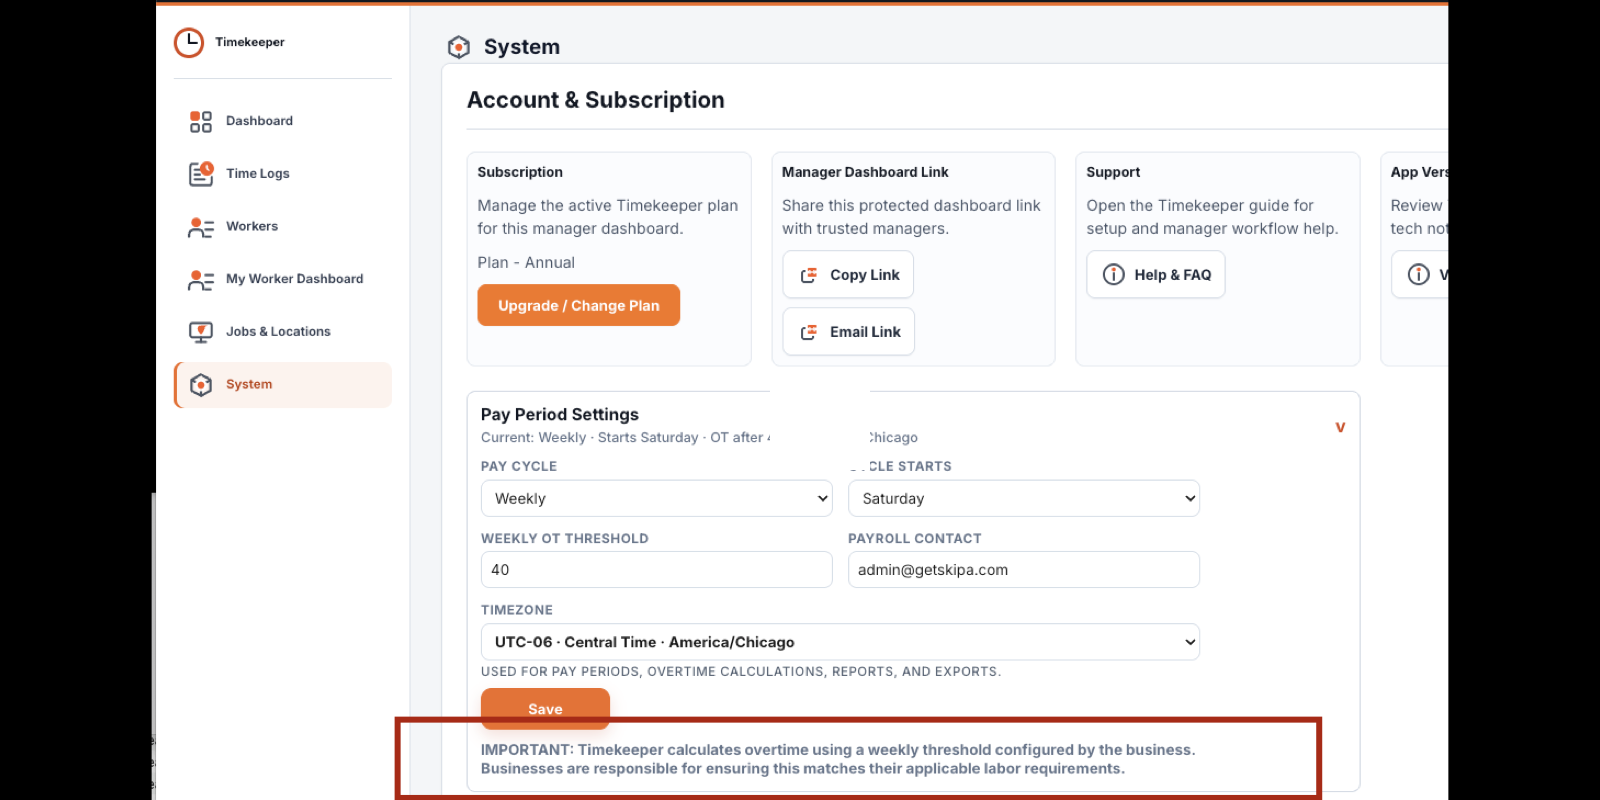Click the System hexagon icon in sidebar
This screenshot has height=800, width=1600.
pos(201,385)
